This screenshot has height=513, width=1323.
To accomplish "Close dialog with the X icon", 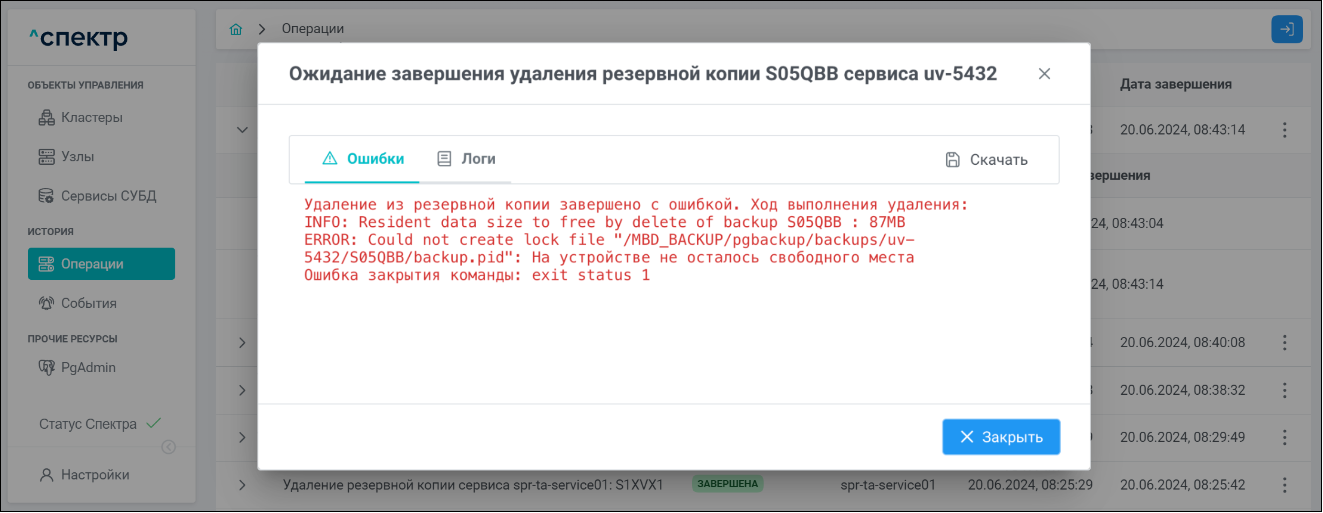I will (1044, 74).
